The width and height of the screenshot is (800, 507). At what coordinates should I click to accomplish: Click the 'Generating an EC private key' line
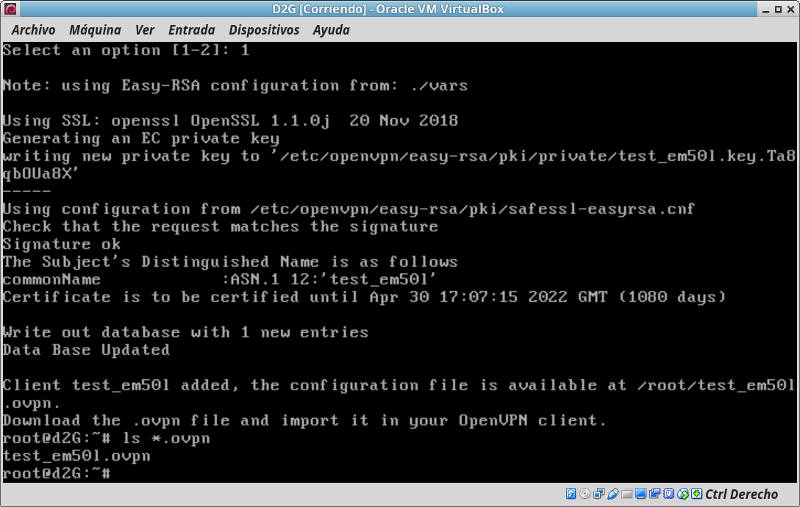[x=141, y=138]
